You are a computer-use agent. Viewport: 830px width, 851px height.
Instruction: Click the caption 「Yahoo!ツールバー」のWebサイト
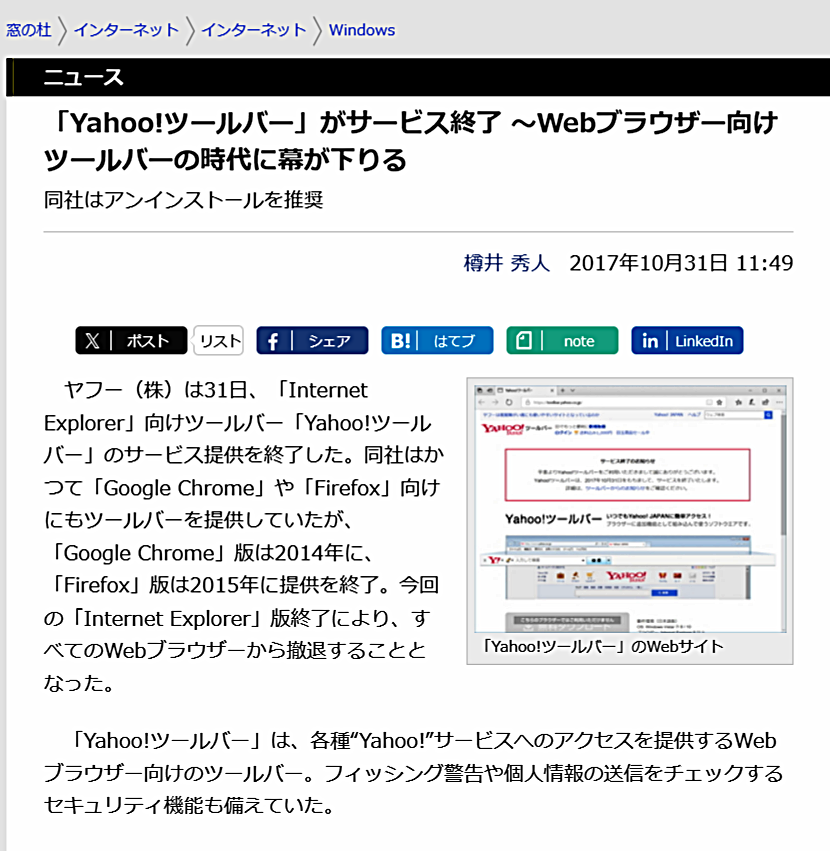tap(603, 646)
